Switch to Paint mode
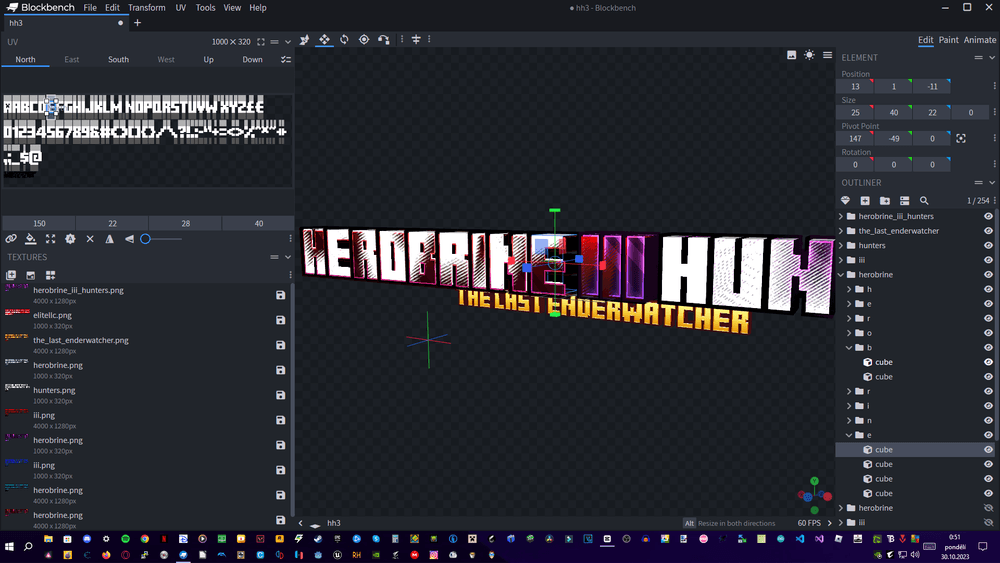 point(948,40)
